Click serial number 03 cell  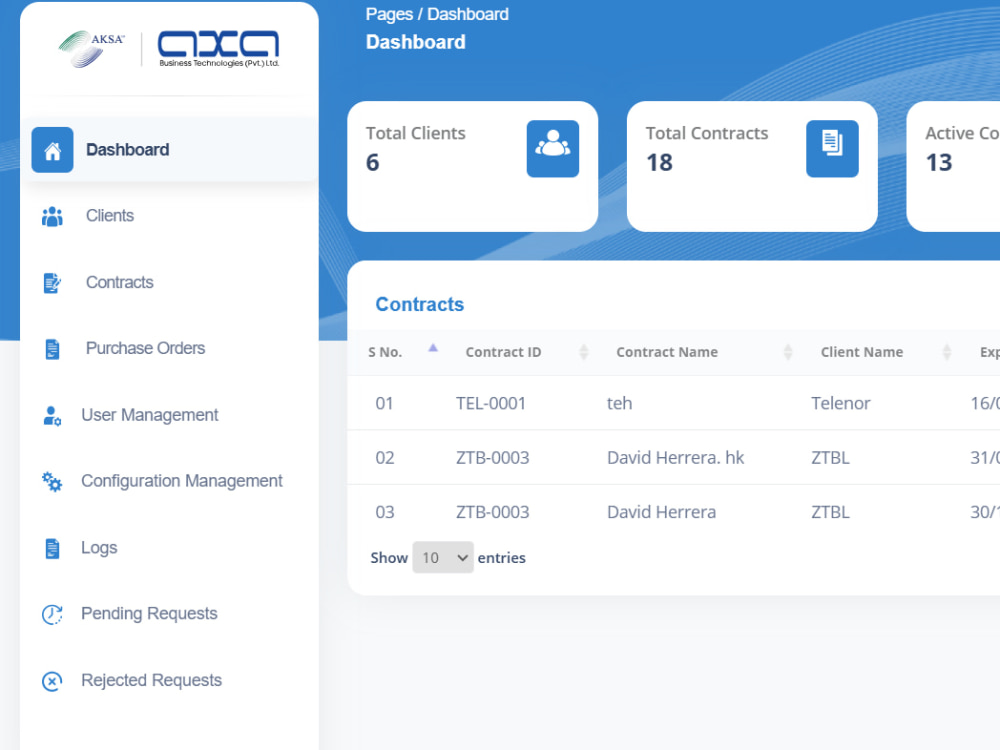pyautogui.click(x=385, y=511)
